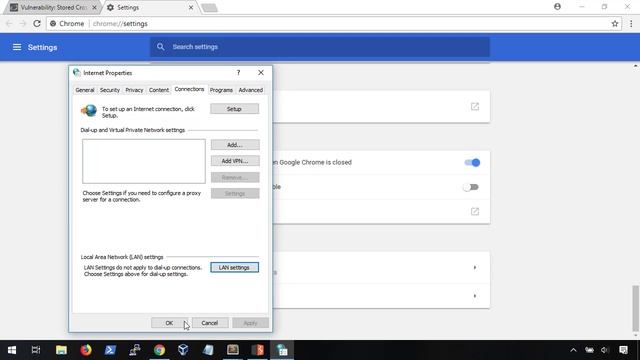The width and height of the screenshot is (640, 360).
Task: Click the Help question mark in Internet Properties
Action: coord(238,73)
